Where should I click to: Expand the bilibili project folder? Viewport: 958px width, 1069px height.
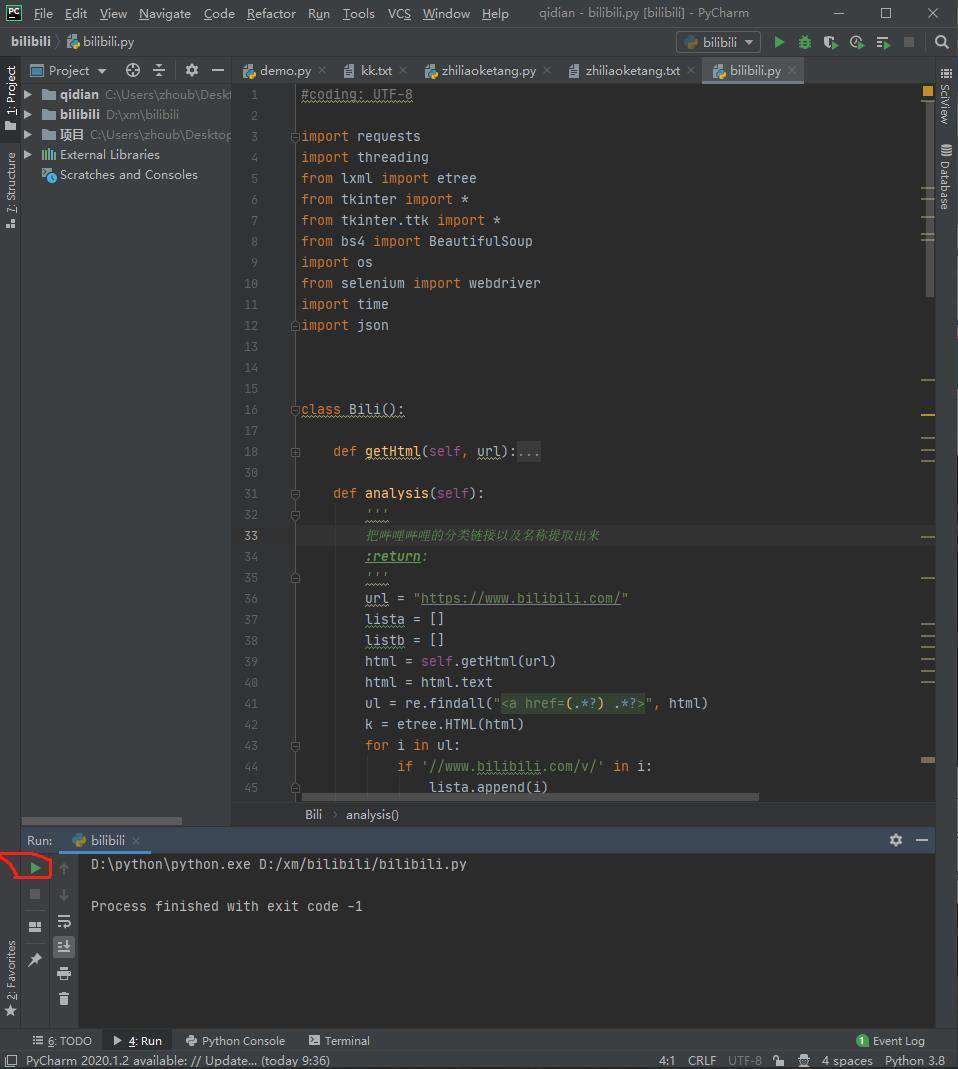[x=28, y=115]
